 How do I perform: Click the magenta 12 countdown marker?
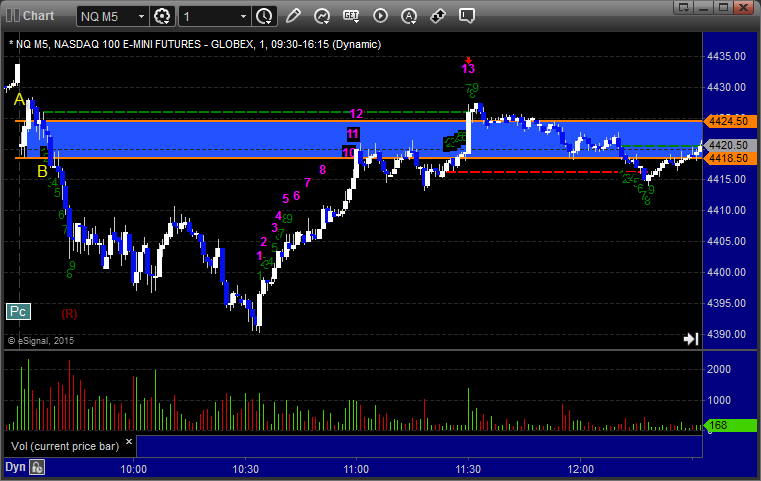[x=356, y=114]
